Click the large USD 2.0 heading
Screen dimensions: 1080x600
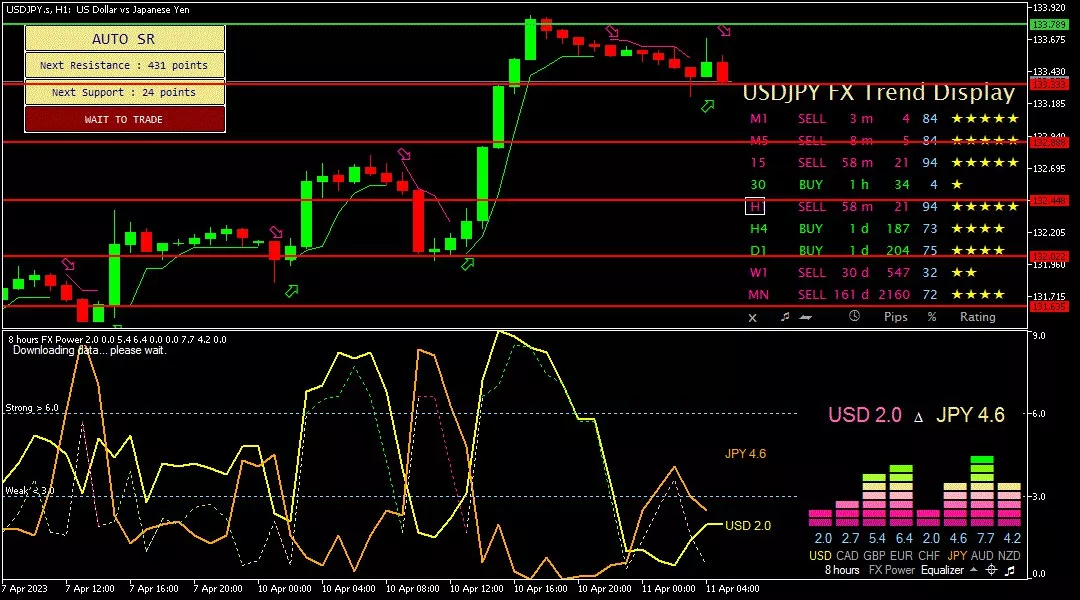865,415
